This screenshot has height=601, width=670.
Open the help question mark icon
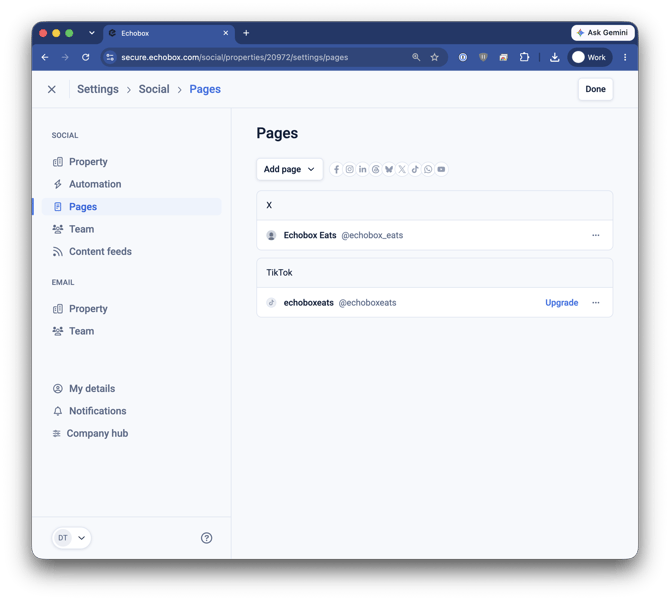pyautogui.click(x=206, y=538)
